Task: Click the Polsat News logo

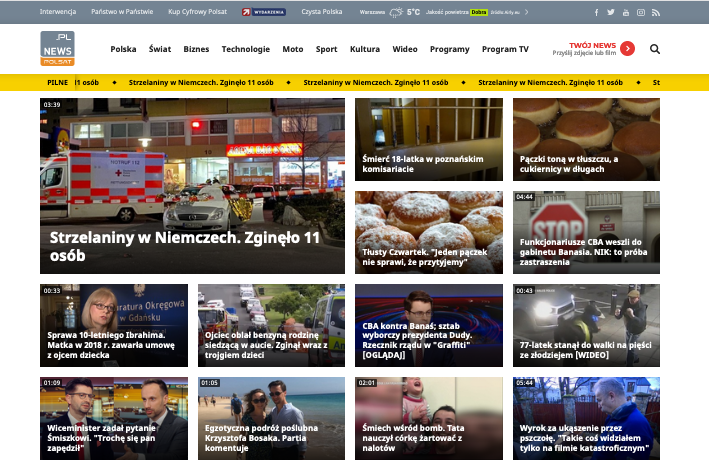Action: 58,48
